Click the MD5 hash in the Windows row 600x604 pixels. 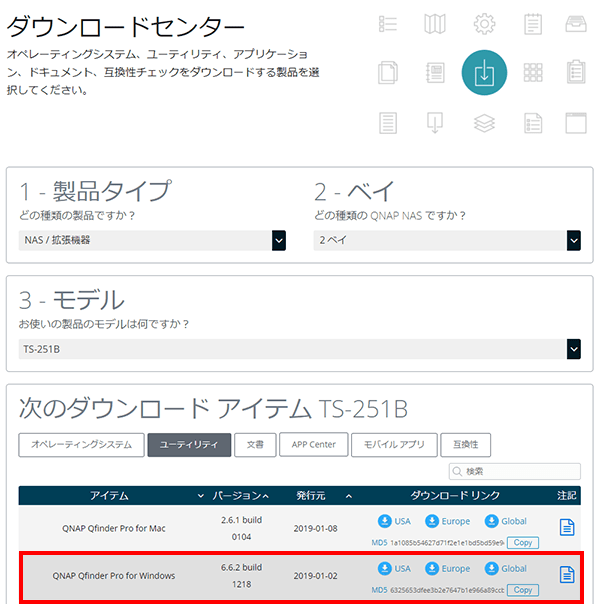point(447,590)
